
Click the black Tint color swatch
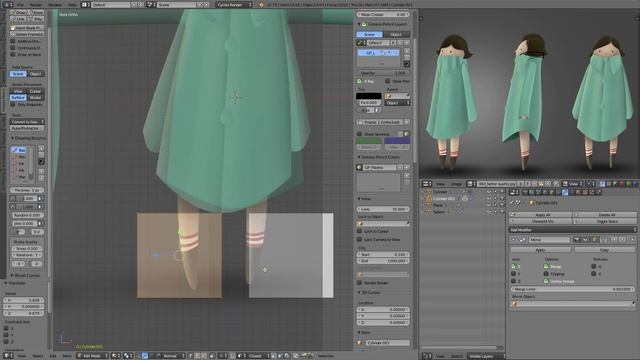(x=369, y=96)
